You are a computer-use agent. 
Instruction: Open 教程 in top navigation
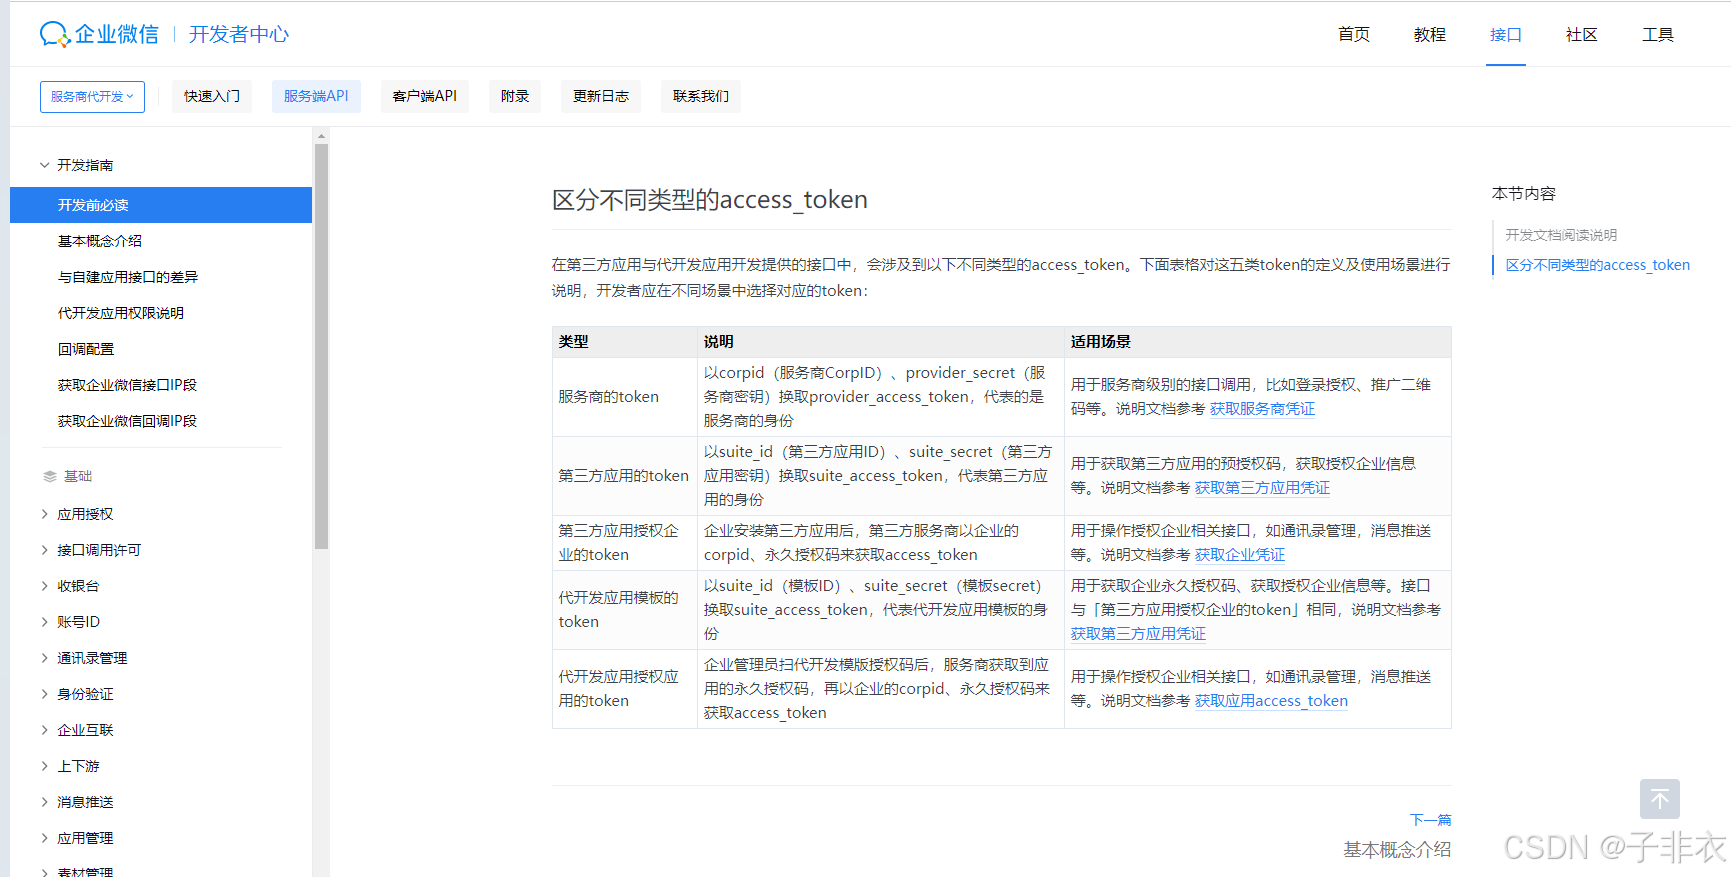click(1430, 34)
